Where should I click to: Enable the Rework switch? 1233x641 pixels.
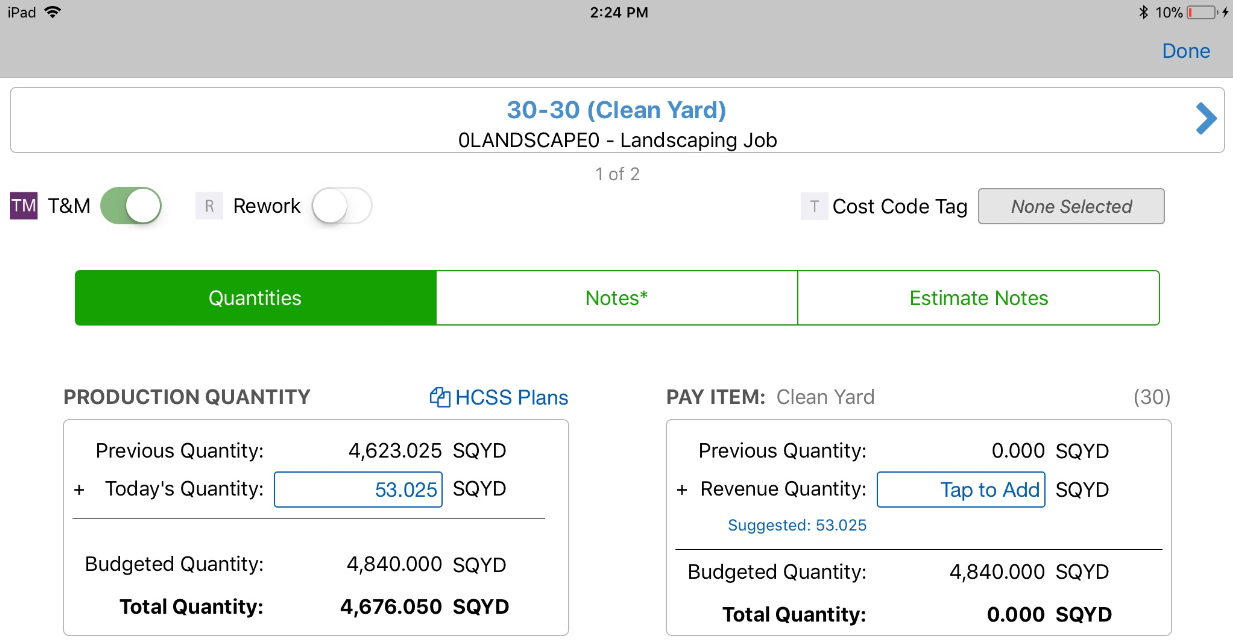click(x=341, y=205)
